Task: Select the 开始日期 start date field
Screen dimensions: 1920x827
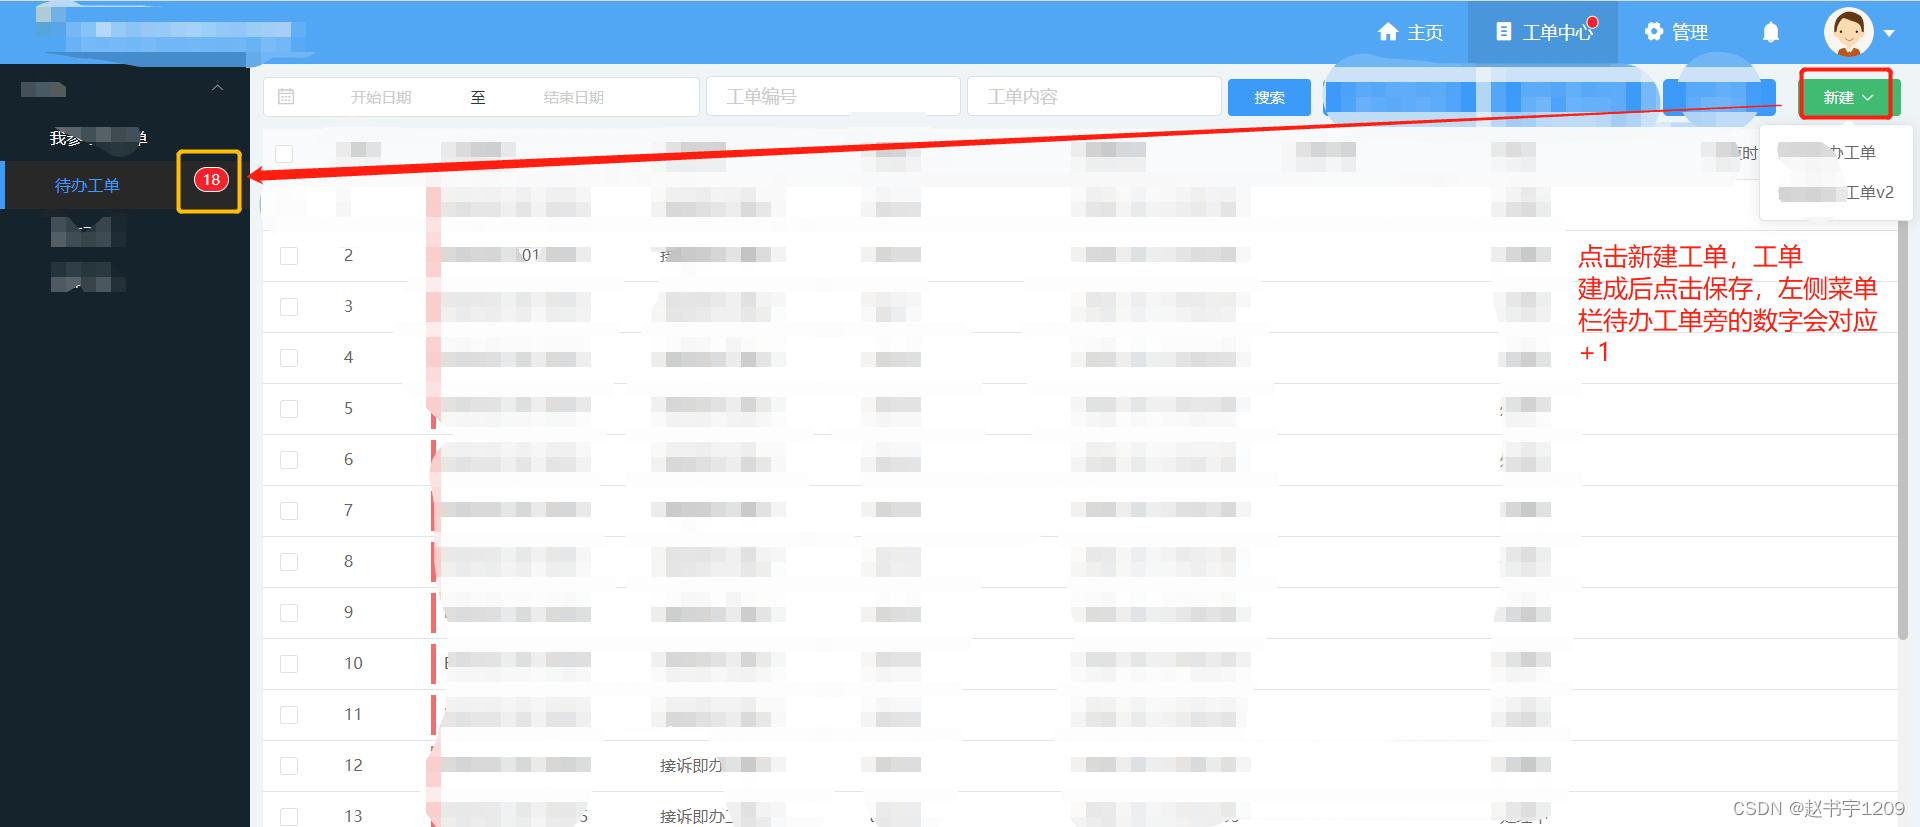Action: coord(381,97)
